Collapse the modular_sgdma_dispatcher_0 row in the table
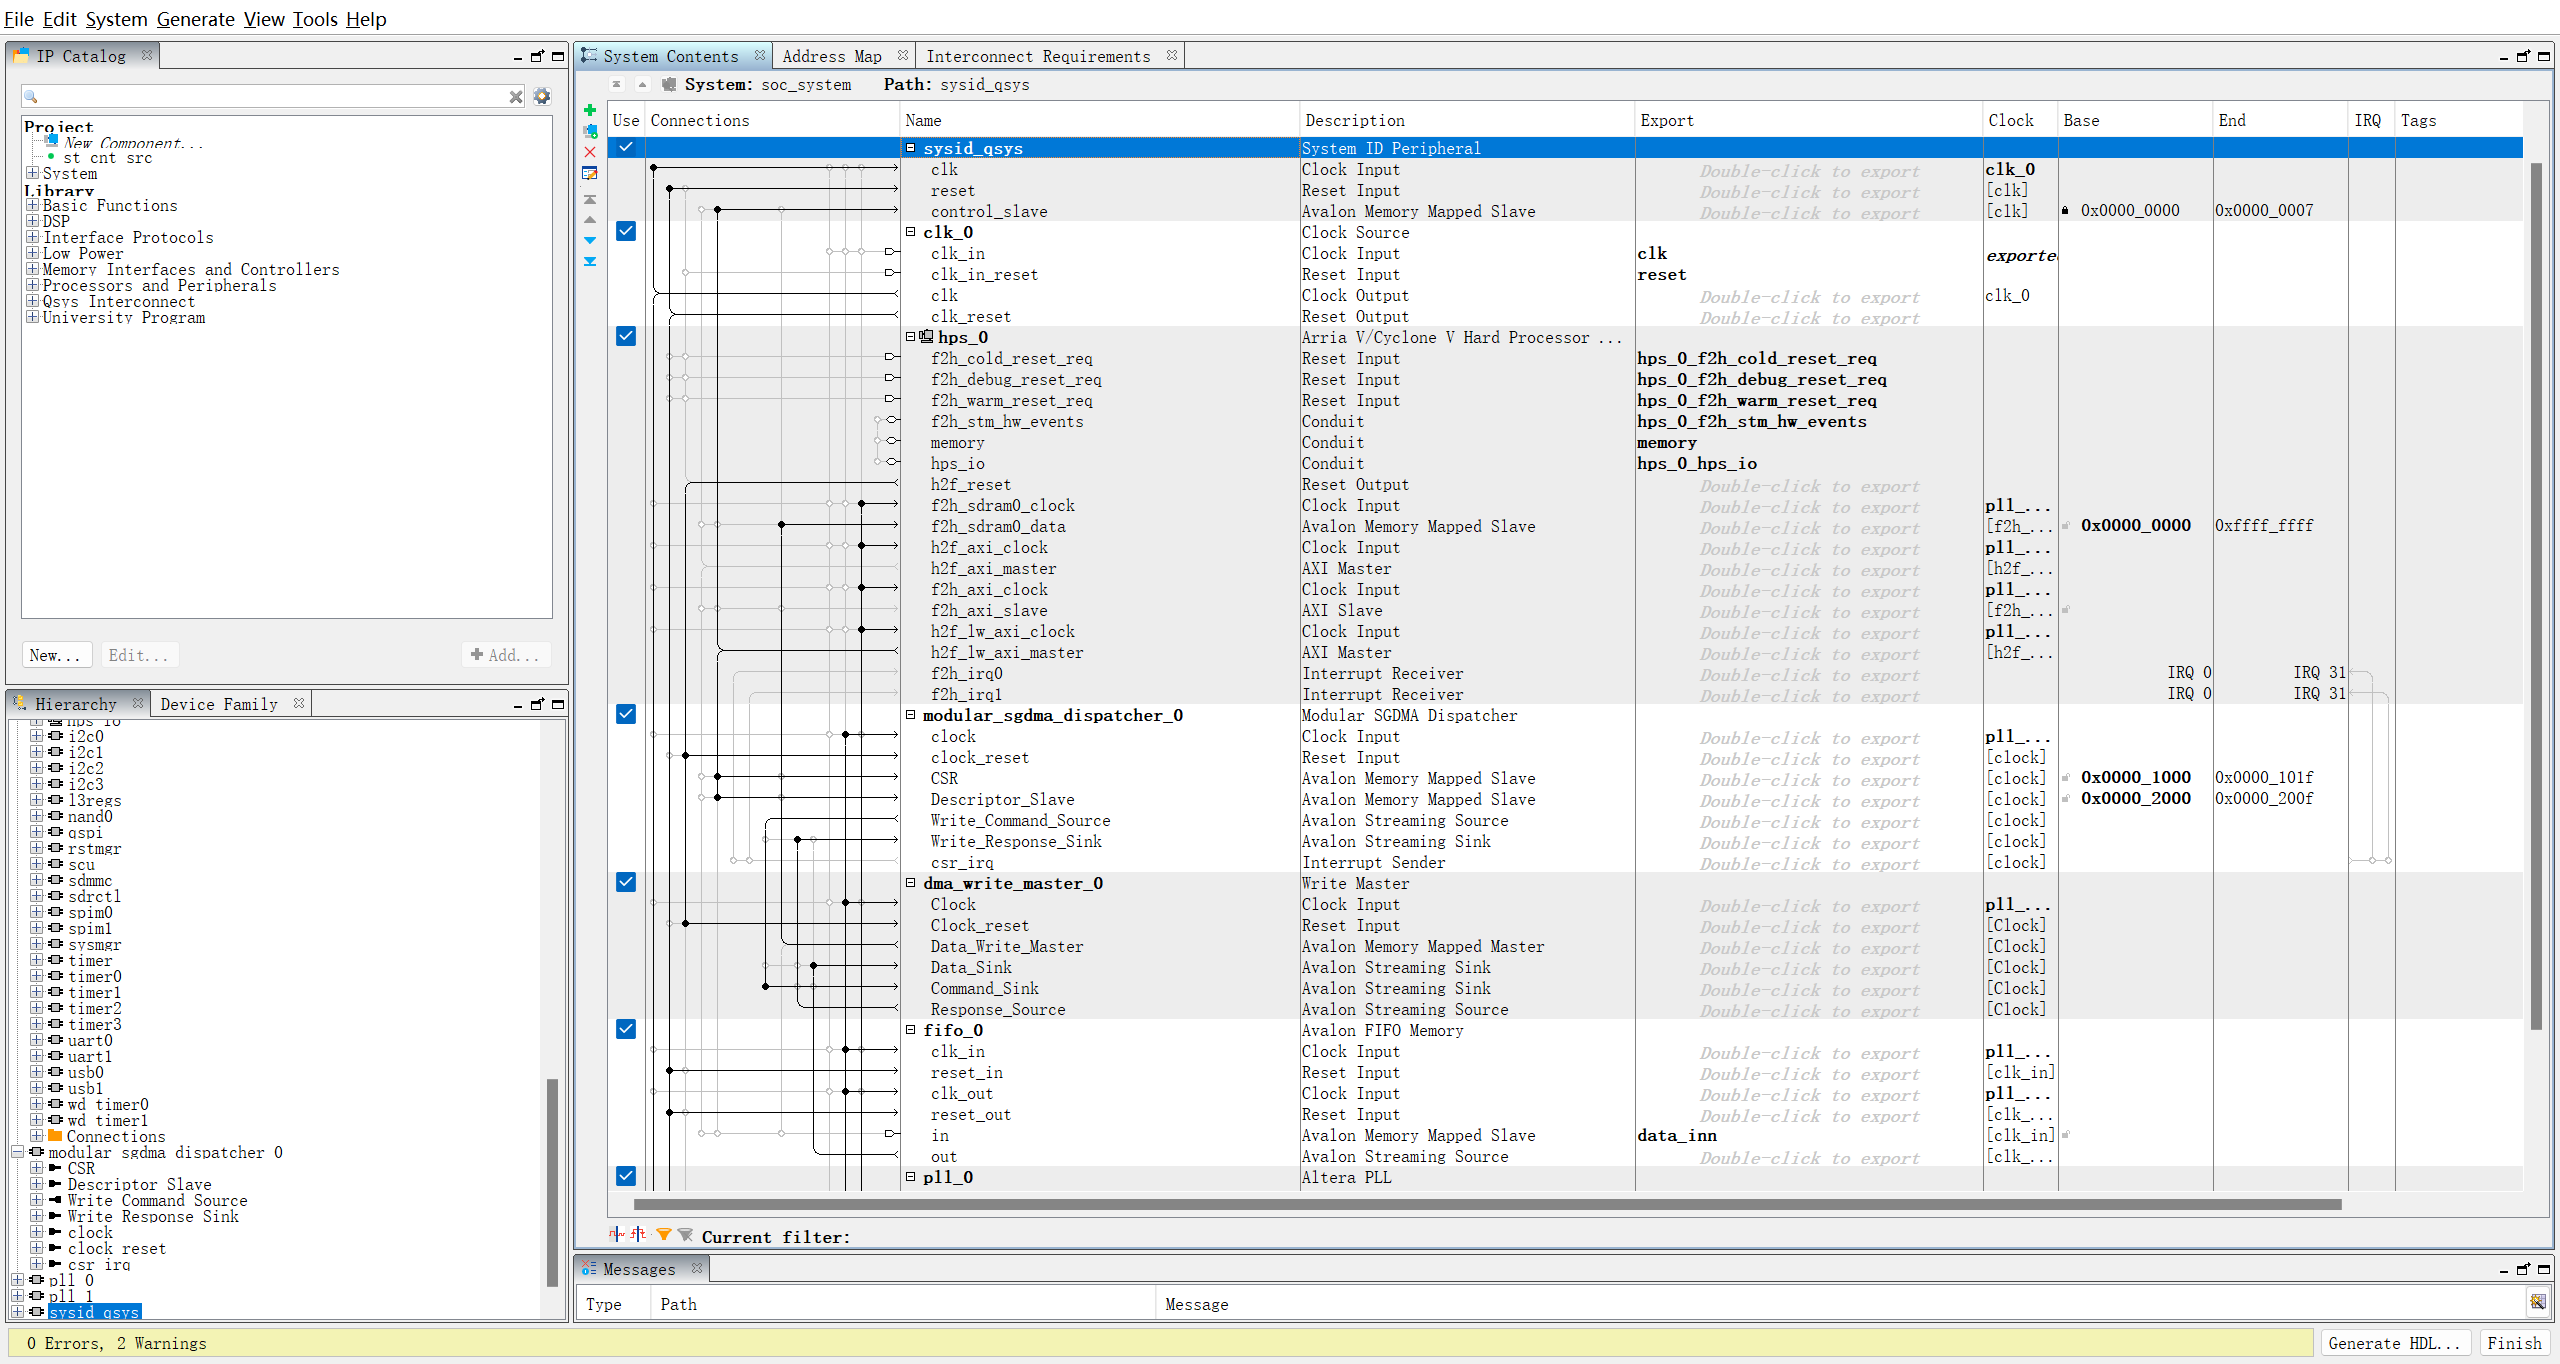Image resolution: width=2560 pixels, height=1364 pixels. click(911, 715)
